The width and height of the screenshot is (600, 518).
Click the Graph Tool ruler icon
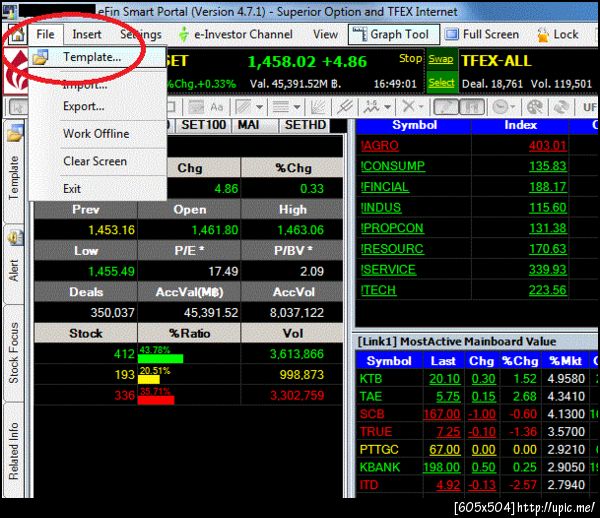tap(360, 34)
